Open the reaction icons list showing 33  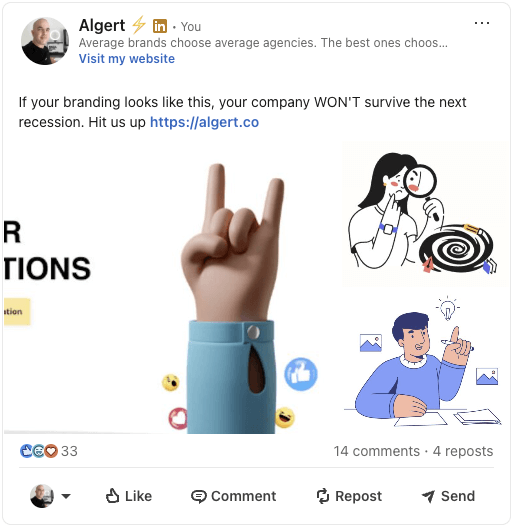(49, 451)
